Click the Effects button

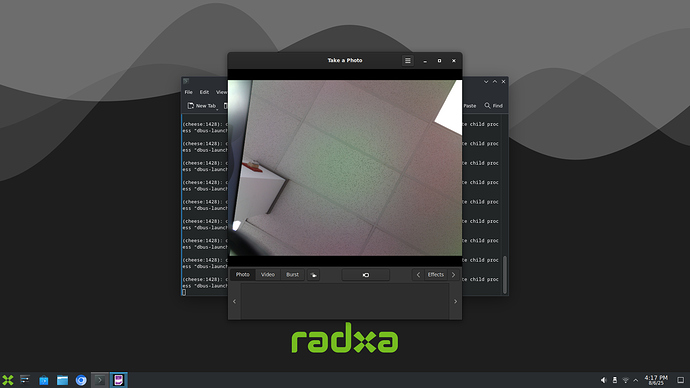click(436, 275)
